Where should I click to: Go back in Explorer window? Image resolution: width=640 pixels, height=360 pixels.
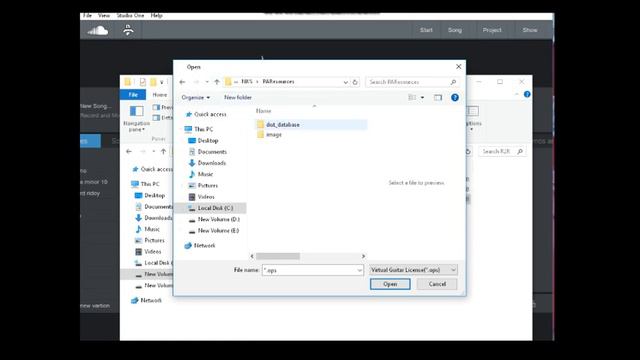click(129, 151)
